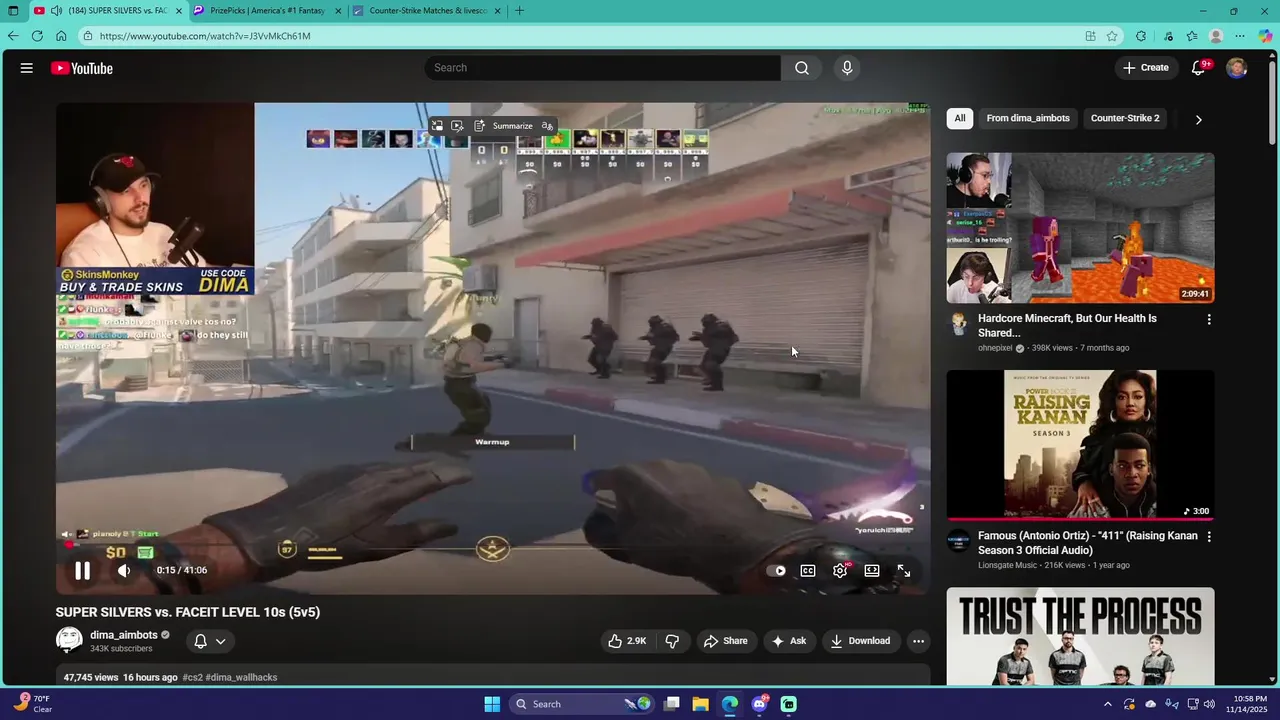1280x720 pixels.
Task: Open the browser settings ellipsis menu
Action: tap(1240, 36)
